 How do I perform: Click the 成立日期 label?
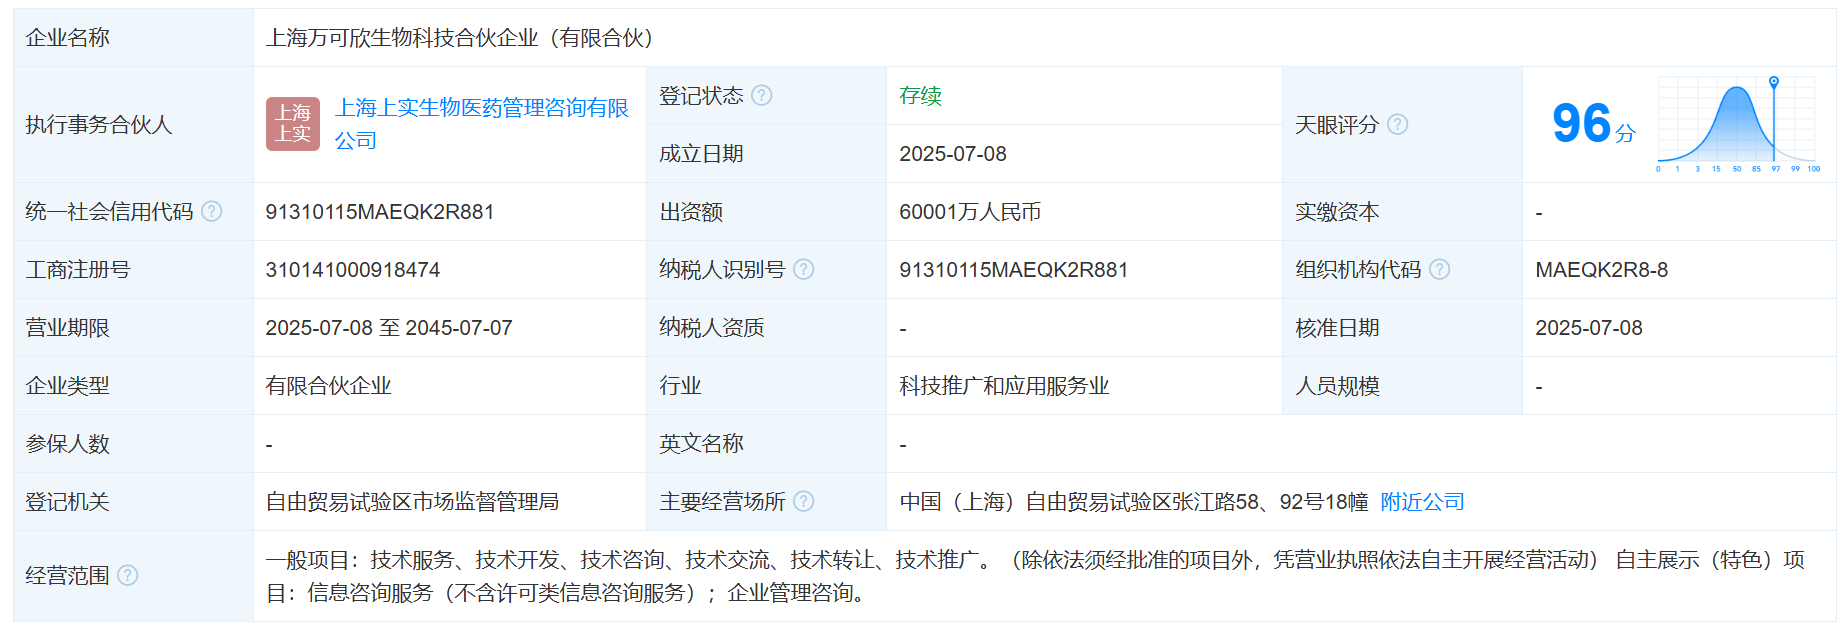701,154
